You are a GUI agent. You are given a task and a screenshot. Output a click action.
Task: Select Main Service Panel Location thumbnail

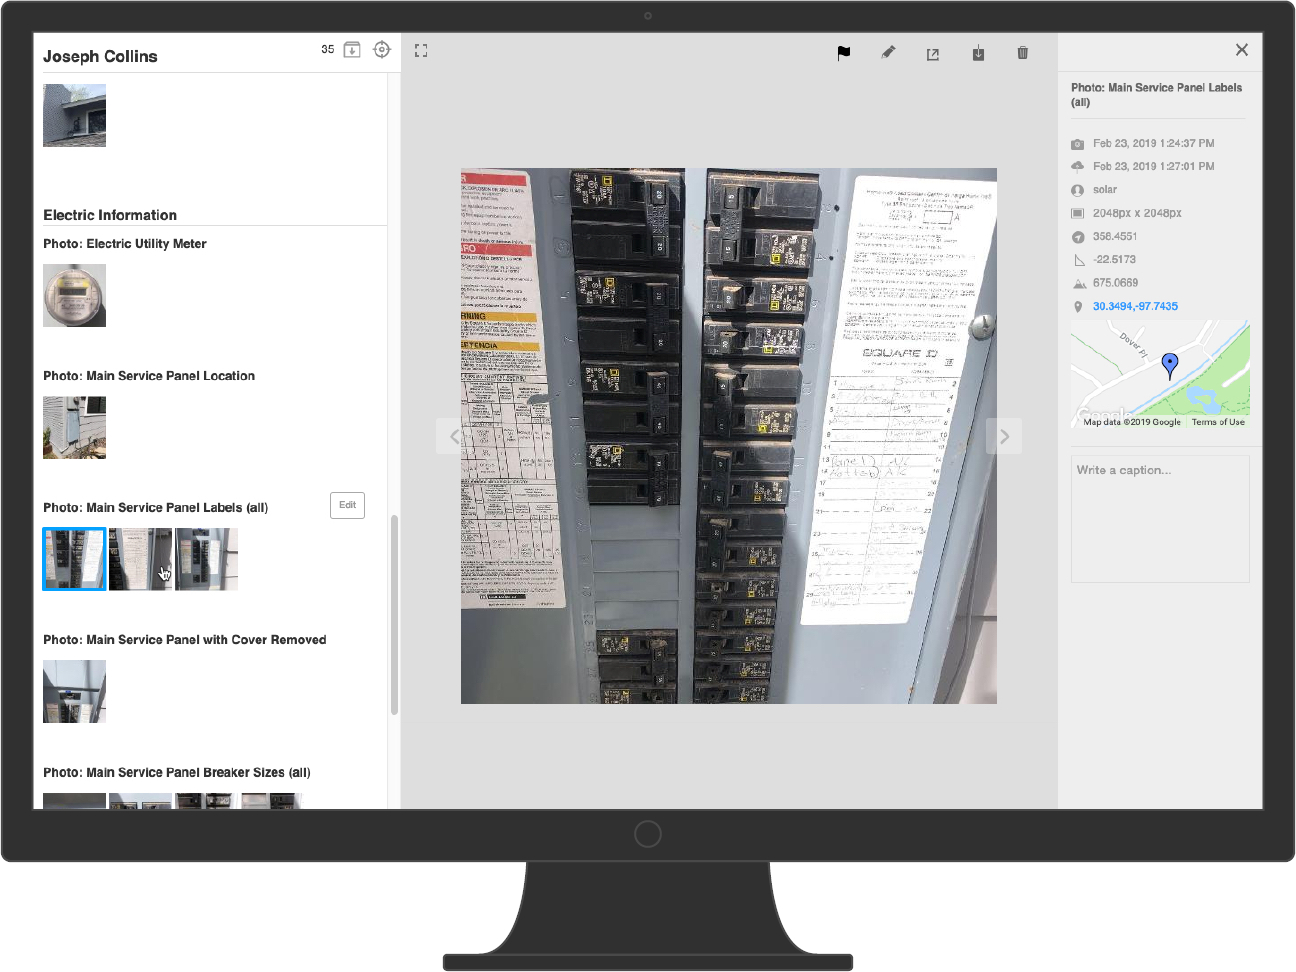point(74,427)
